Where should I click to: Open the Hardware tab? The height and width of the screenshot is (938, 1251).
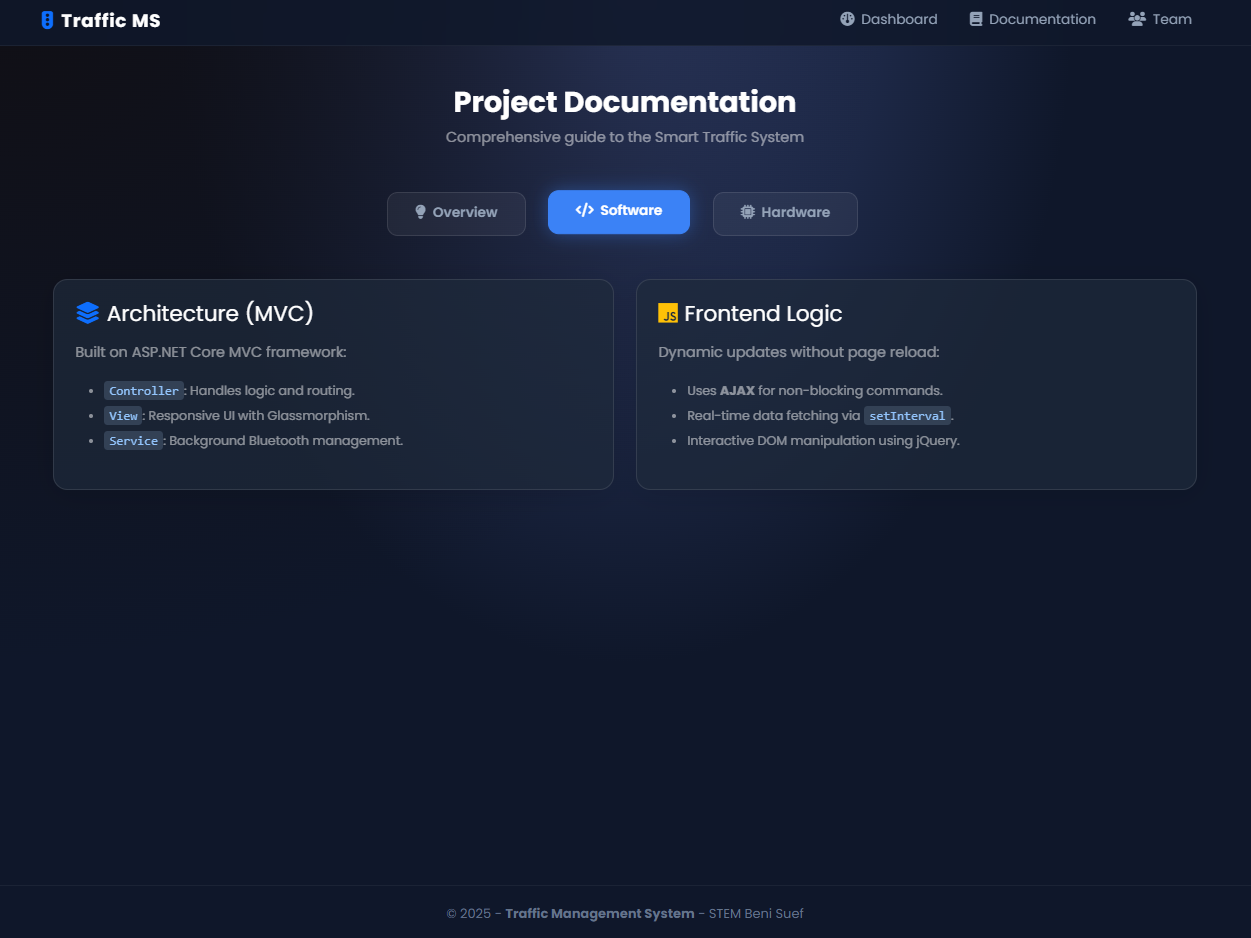coord(785,213)
